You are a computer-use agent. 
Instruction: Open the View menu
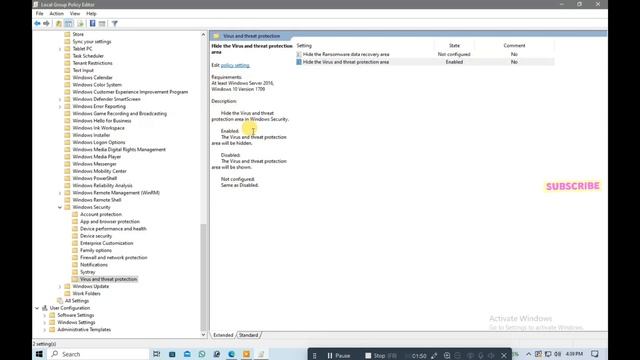click(75, 14)
